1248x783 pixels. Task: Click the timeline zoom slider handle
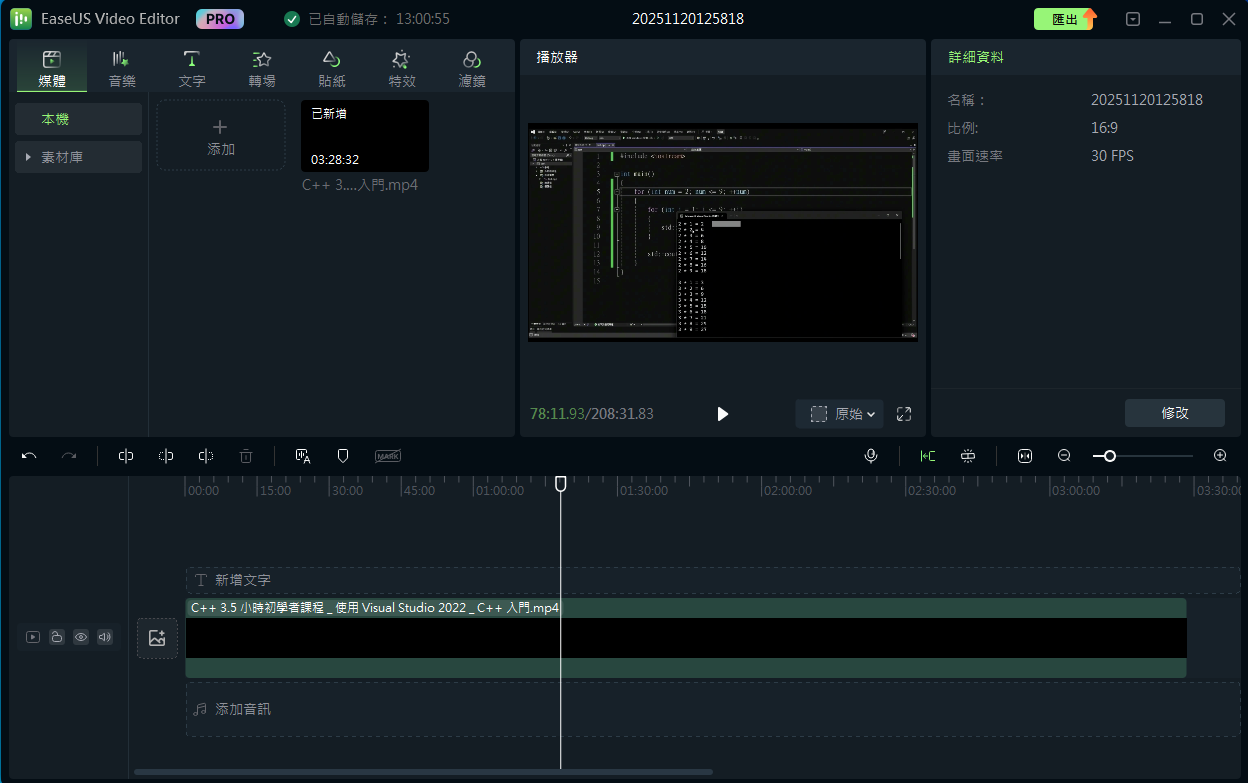(1109, 456)
